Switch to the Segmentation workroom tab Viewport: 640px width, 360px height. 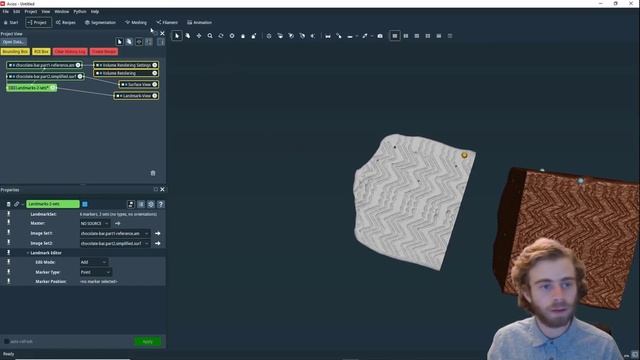(x=100, y=22)
